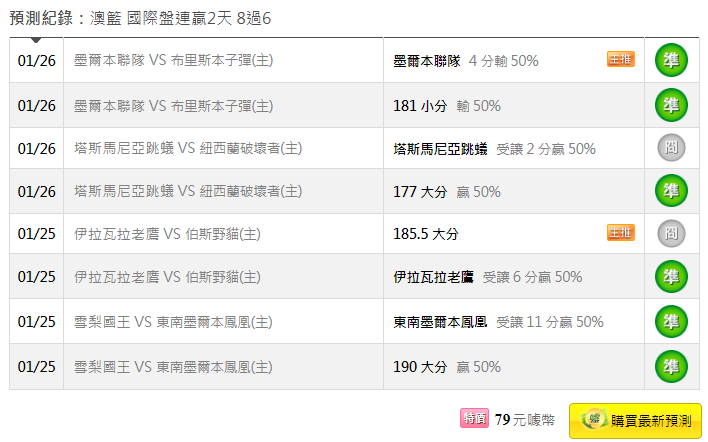The width and height of the screenshot is (708, 442).
Task: Click gray 冏 icon for 塔斯馬尼亞跳蟻 受讓 row
Action: pos(671,148)
